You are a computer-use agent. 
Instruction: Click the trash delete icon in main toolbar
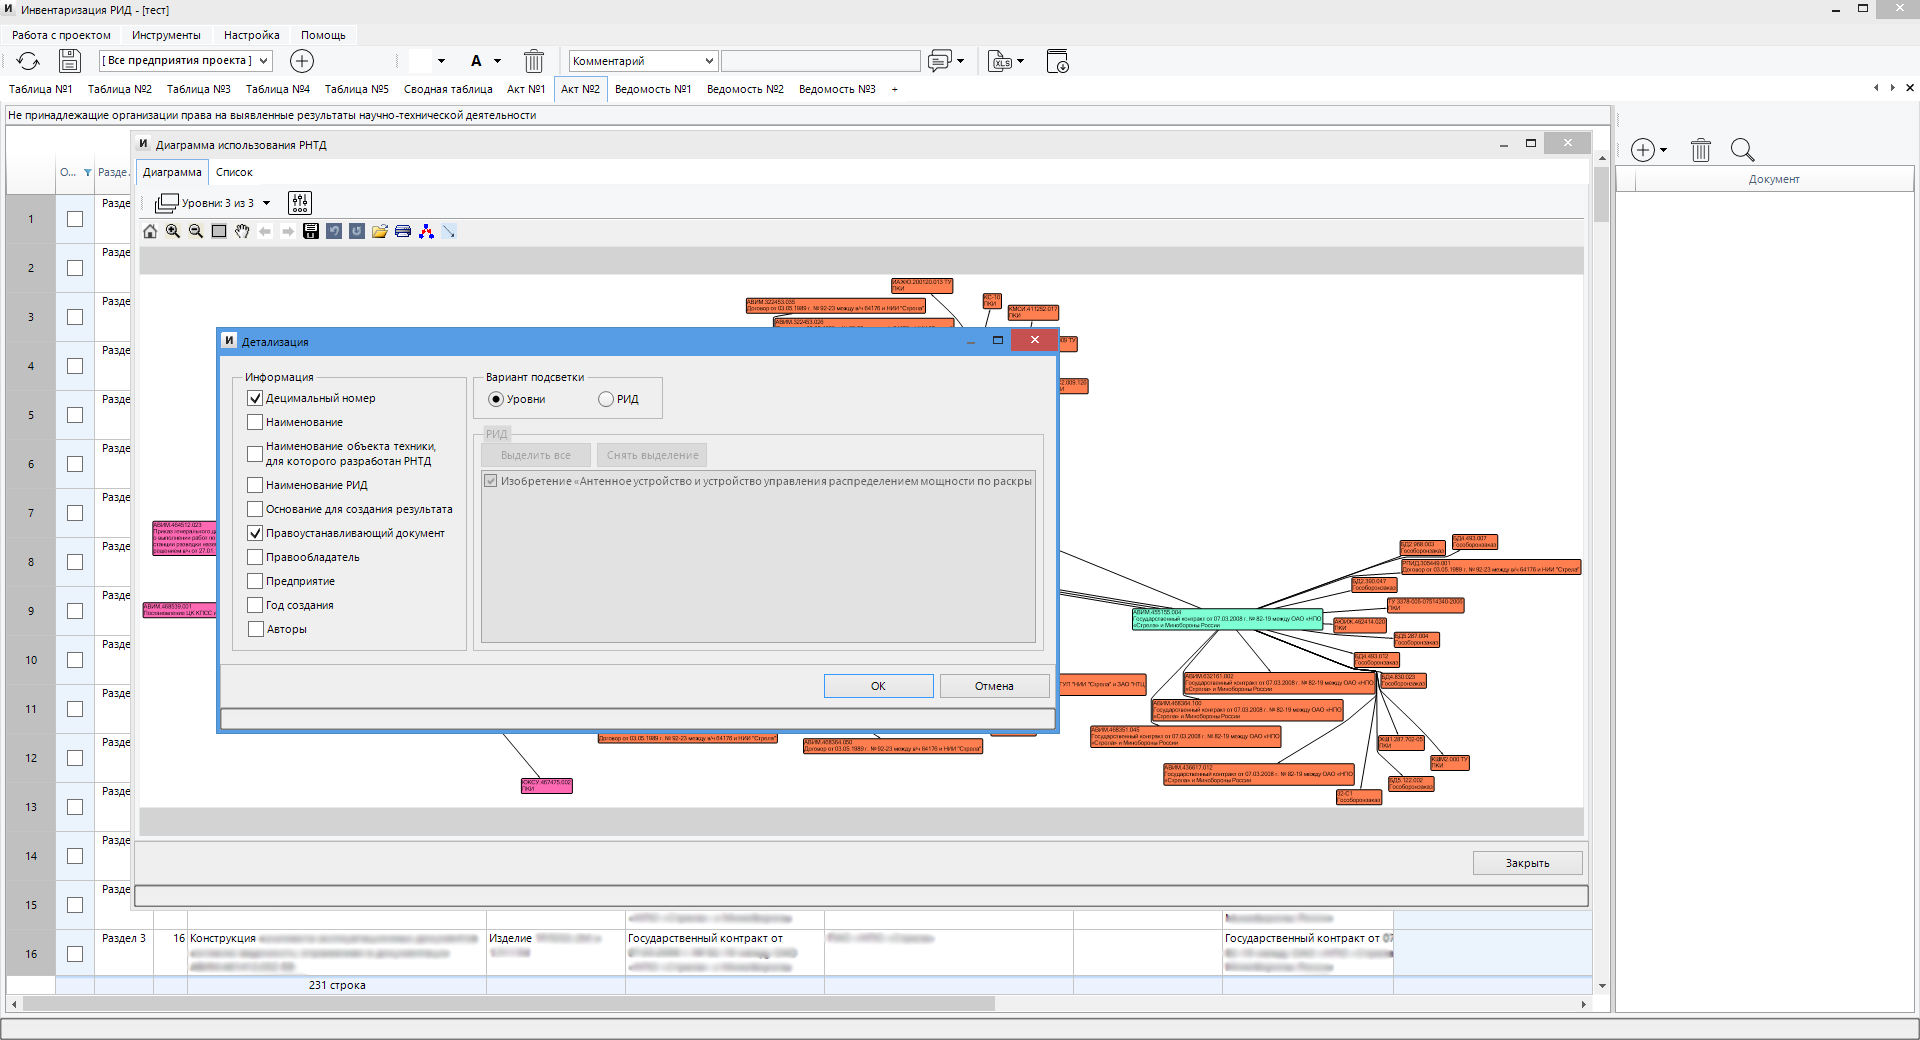pos(534,61)
